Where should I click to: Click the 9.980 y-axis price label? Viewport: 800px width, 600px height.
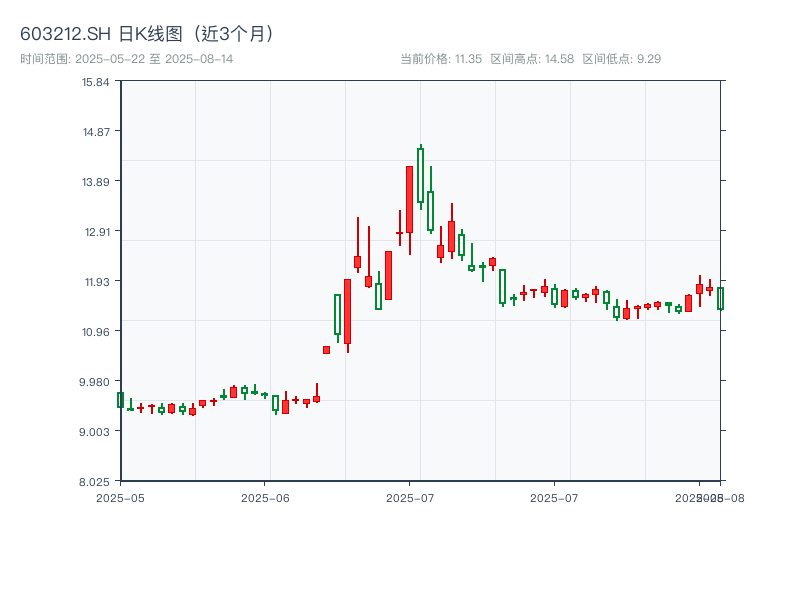pos(96,381)
